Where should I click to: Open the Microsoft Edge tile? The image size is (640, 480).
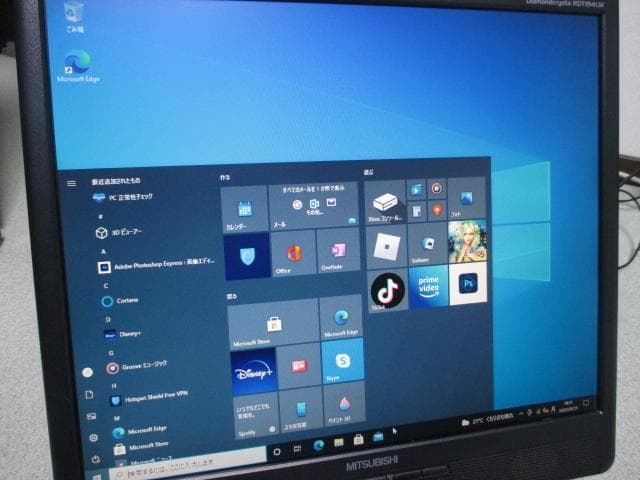pos(341,317)
